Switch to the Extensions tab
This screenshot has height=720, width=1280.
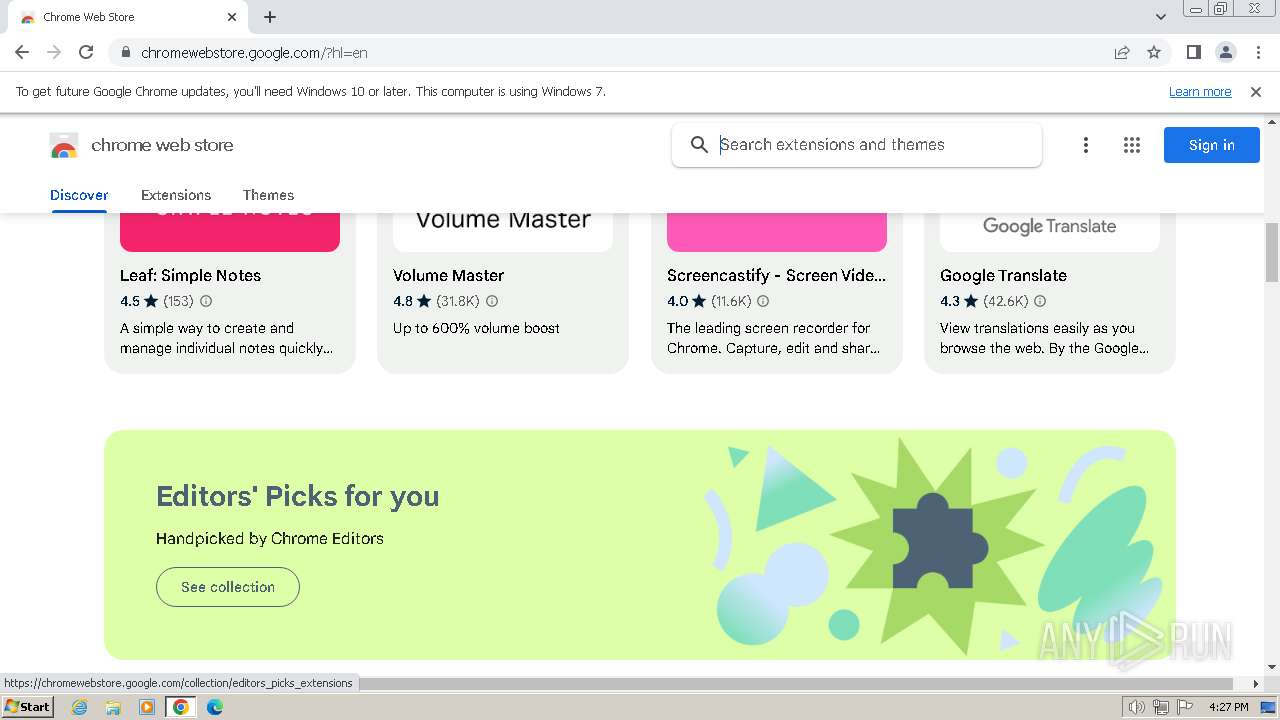click(176, 195)
